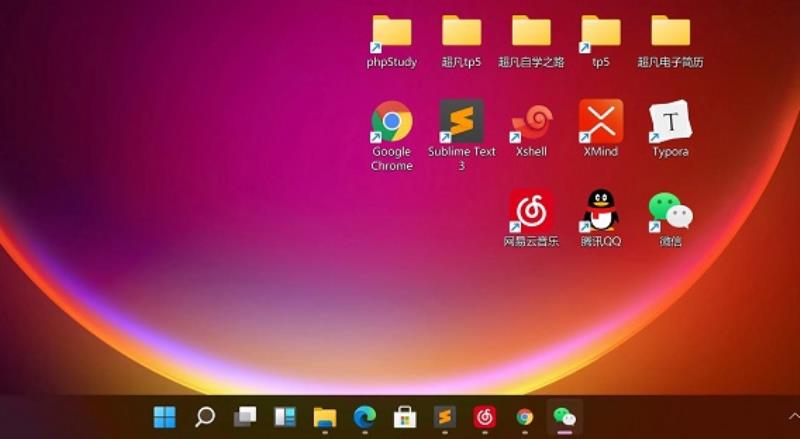800x439 pixels.
Task: Click the "Sublime Text 3" label text
Action: pos(462,159)
